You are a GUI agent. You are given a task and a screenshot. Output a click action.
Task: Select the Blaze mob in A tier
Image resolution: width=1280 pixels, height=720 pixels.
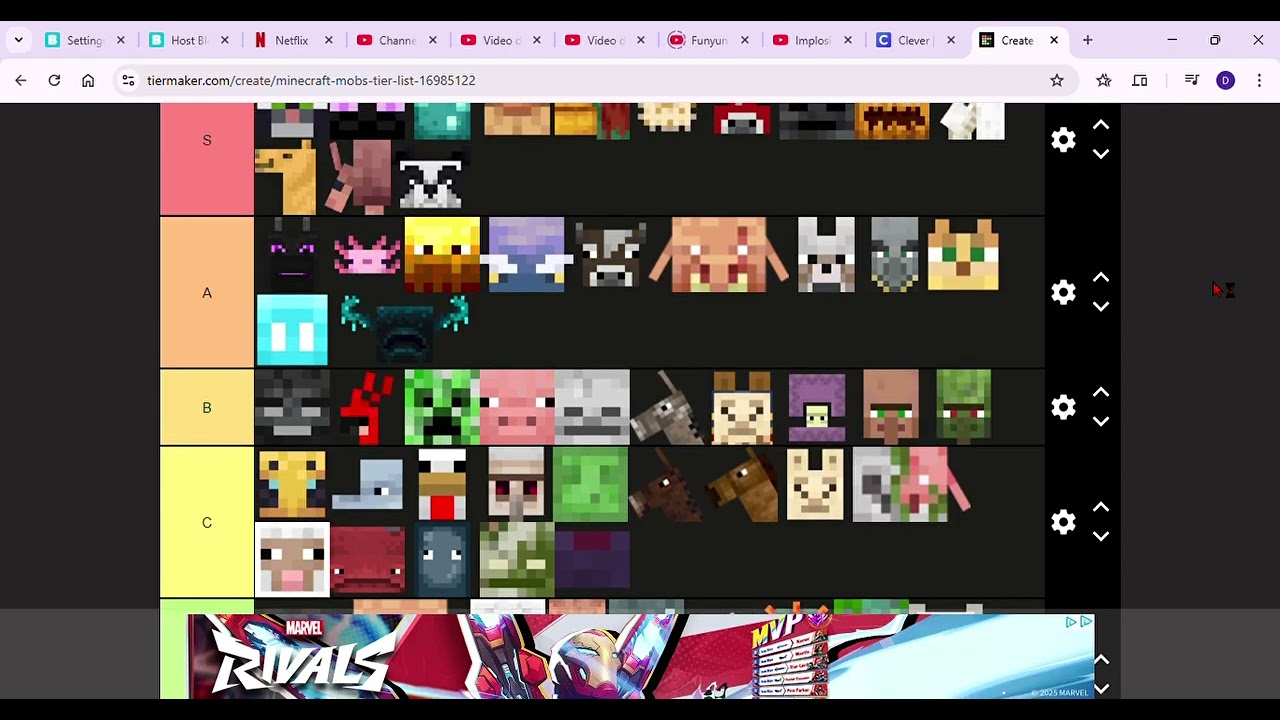(442, 255)
